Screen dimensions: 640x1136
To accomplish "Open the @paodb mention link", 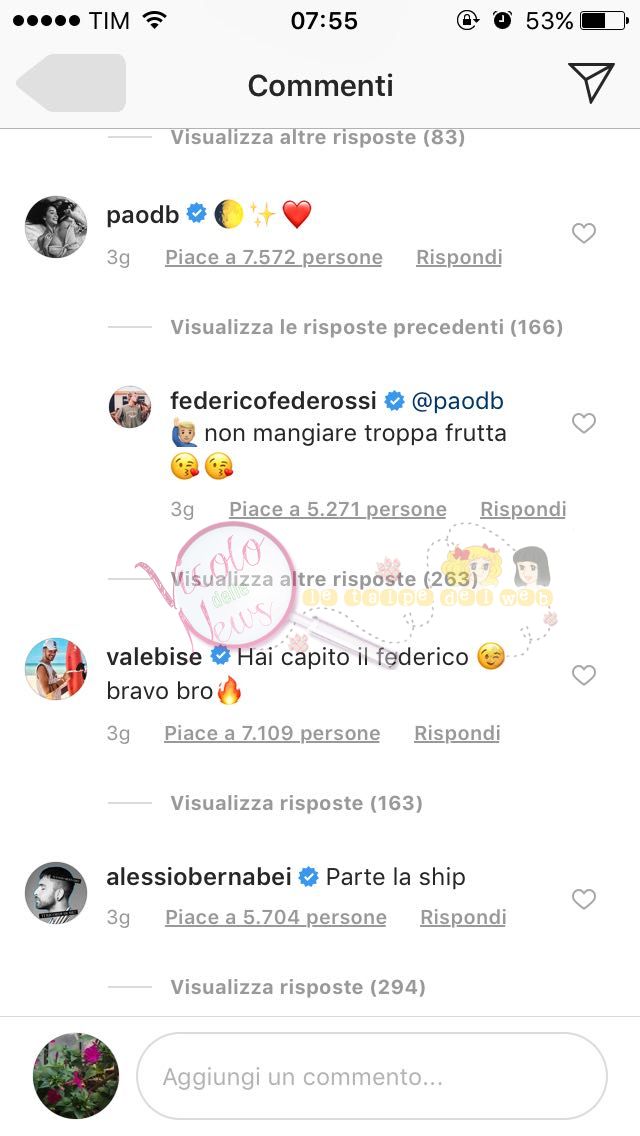I will [457, 401].
